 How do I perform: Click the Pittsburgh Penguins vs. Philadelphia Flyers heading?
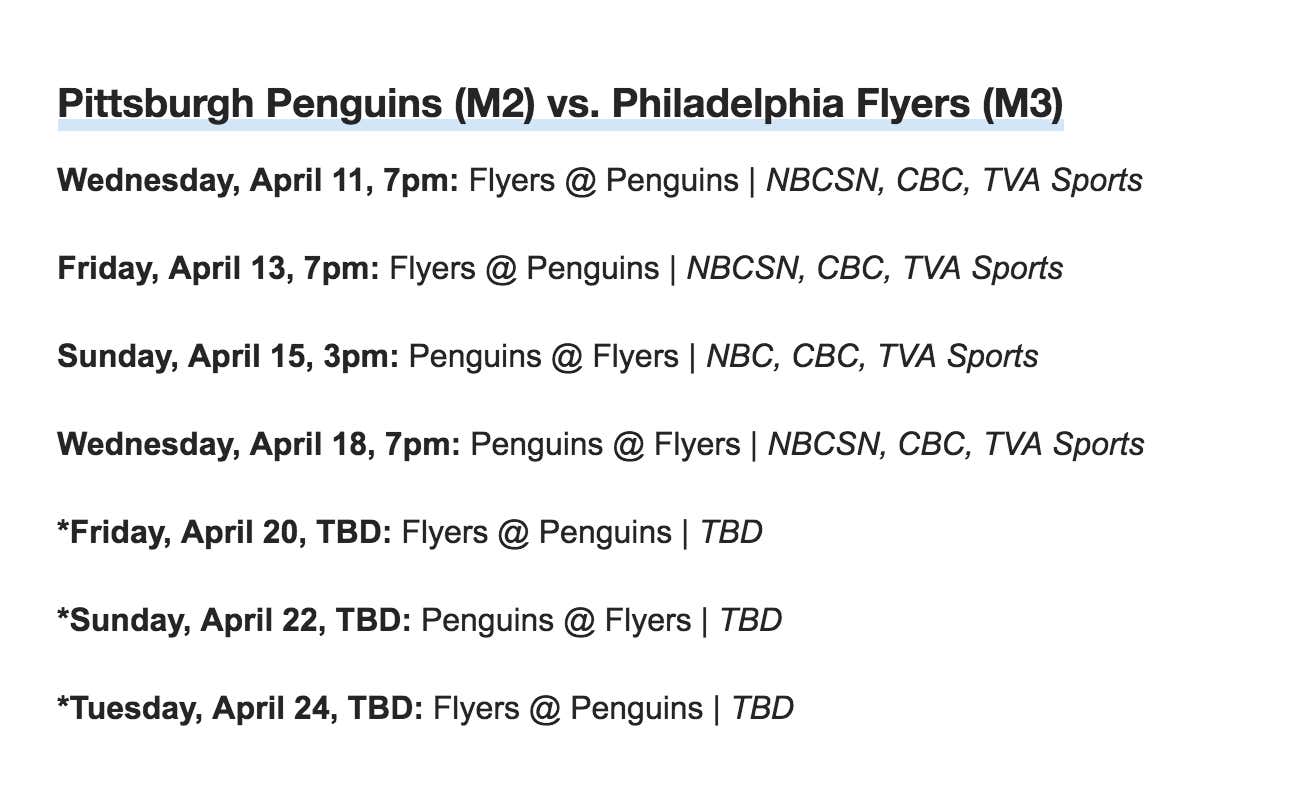click(x=560, y=105)
